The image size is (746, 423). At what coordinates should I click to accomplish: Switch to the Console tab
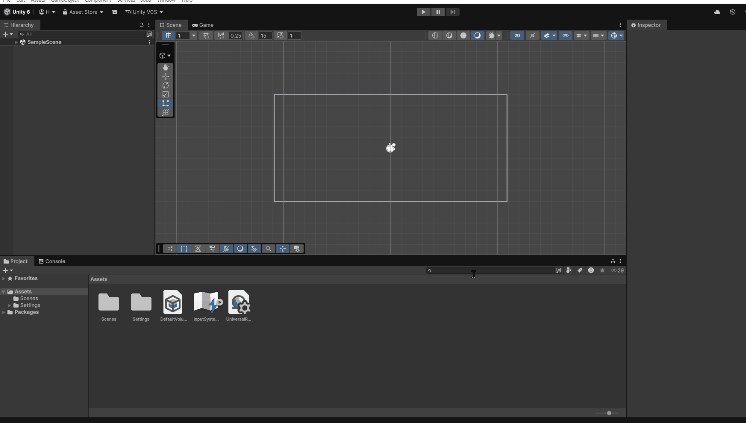tap(52, 261)
